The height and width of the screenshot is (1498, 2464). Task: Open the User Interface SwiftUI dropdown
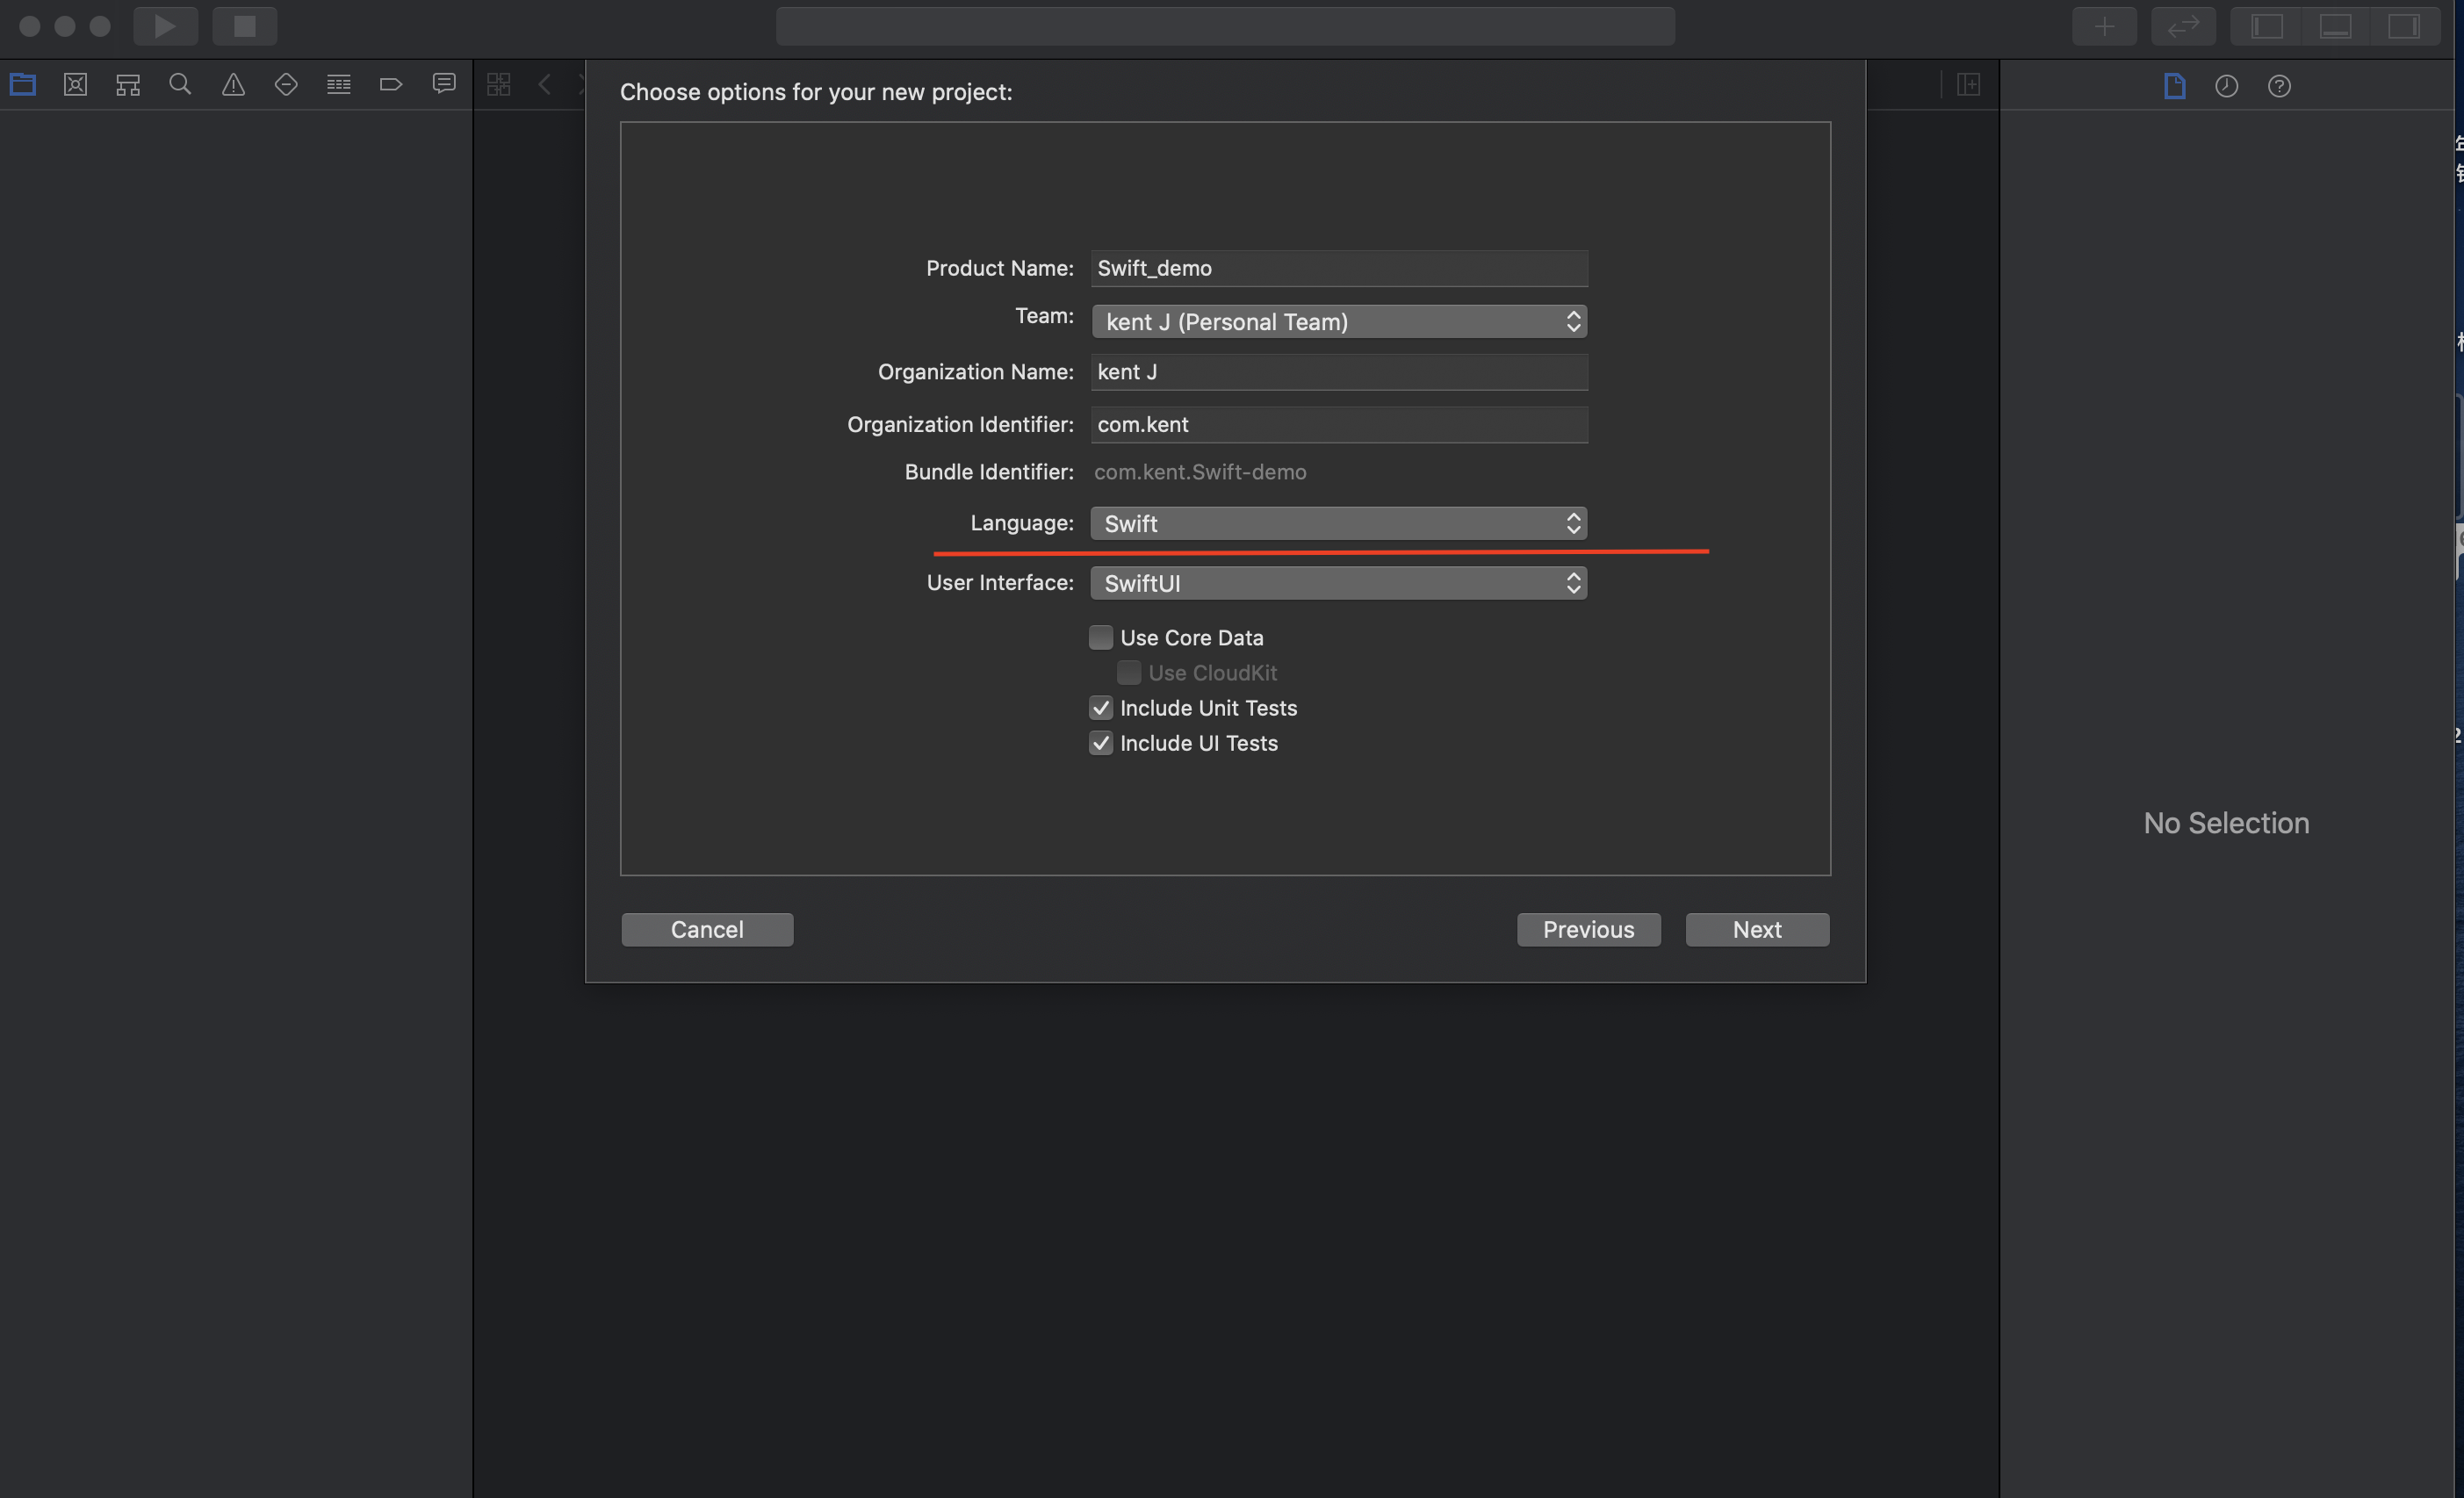[1338, 583]
